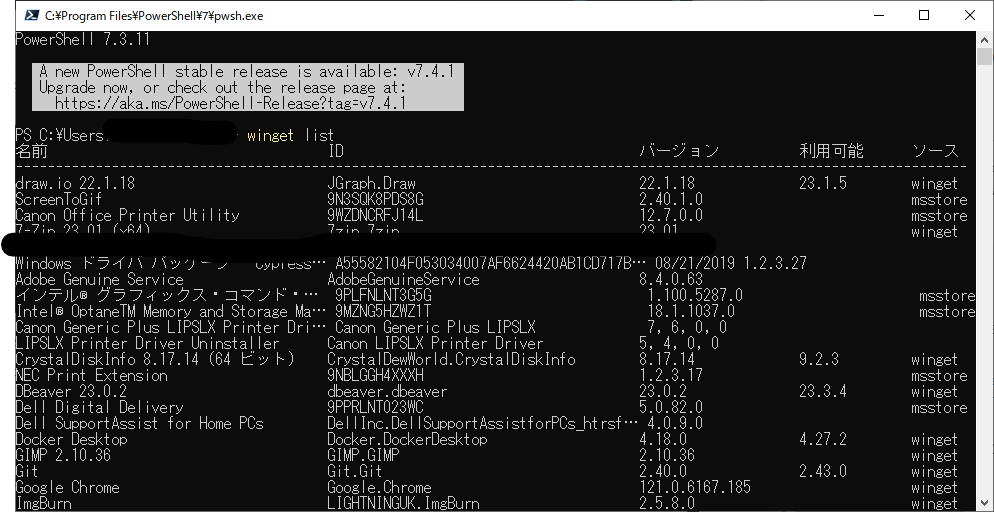Image resolution: width=994 pixels, height=512 pixels.
Task: Click GIMP.GIMP ID
Action: (x=363, y=455)
